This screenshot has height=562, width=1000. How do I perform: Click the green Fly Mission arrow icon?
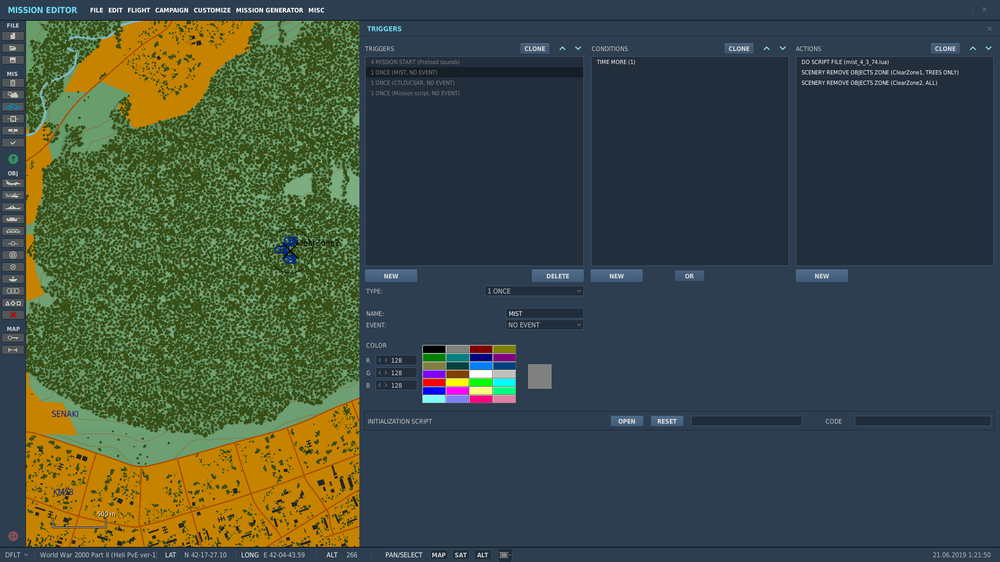point(13,159)
